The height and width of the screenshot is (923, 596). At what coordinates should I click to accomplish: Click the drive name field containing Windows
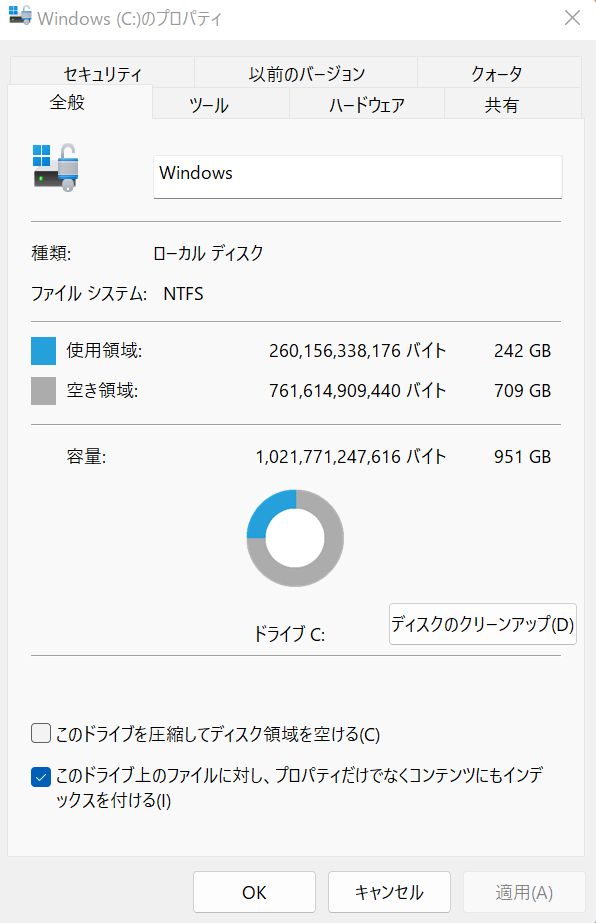357,177
